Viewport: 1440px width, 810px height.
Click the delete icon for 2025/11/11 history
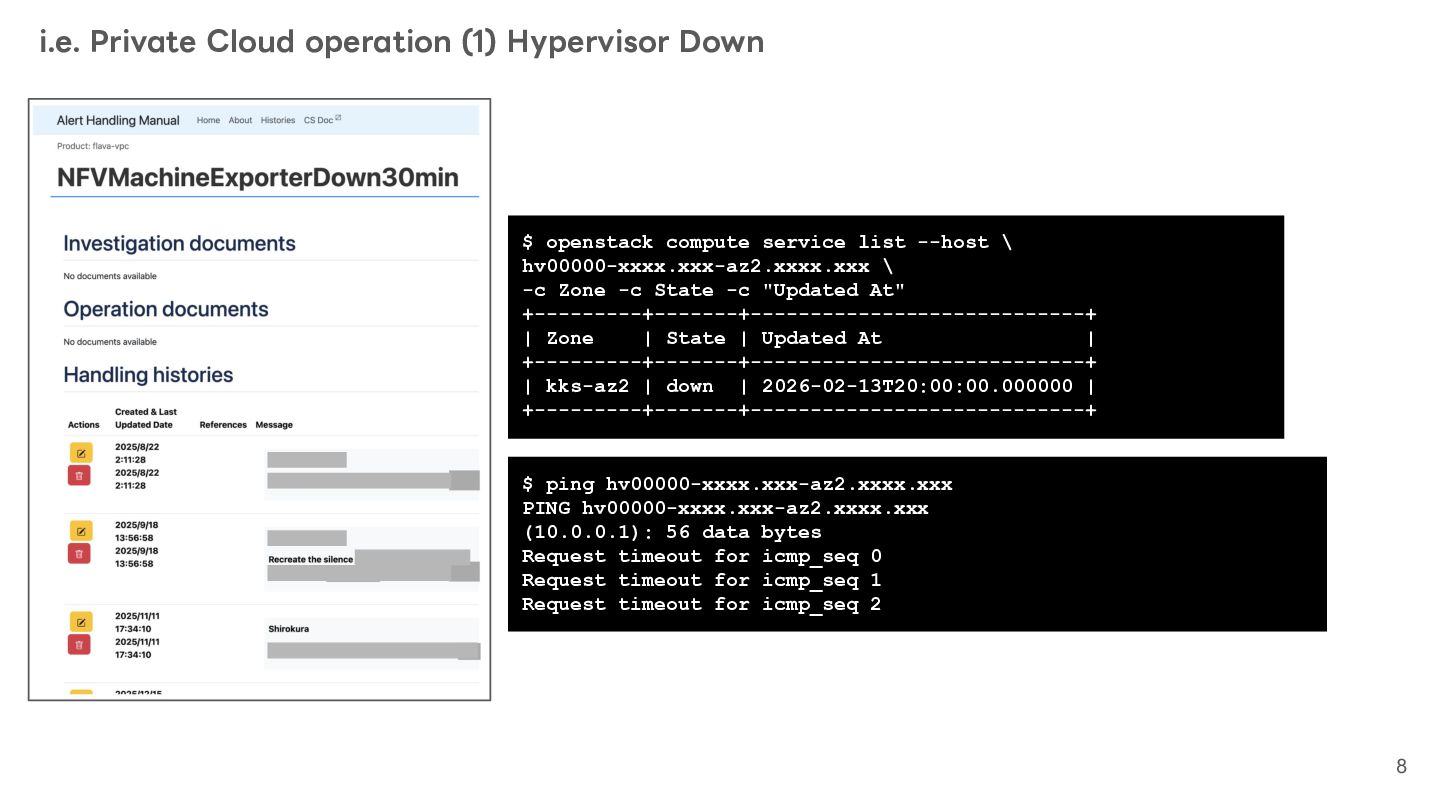80,644
